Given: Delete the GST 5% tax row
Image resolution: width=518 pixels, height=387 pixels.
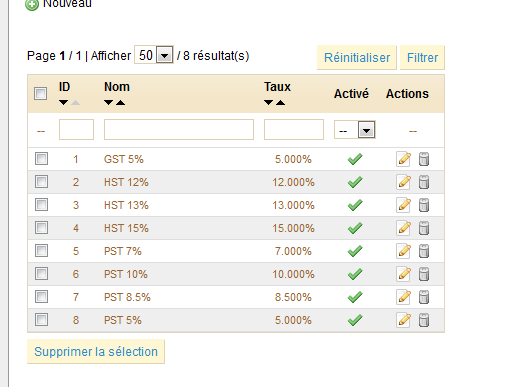Looking at the screenshot, I should [424, 159].
